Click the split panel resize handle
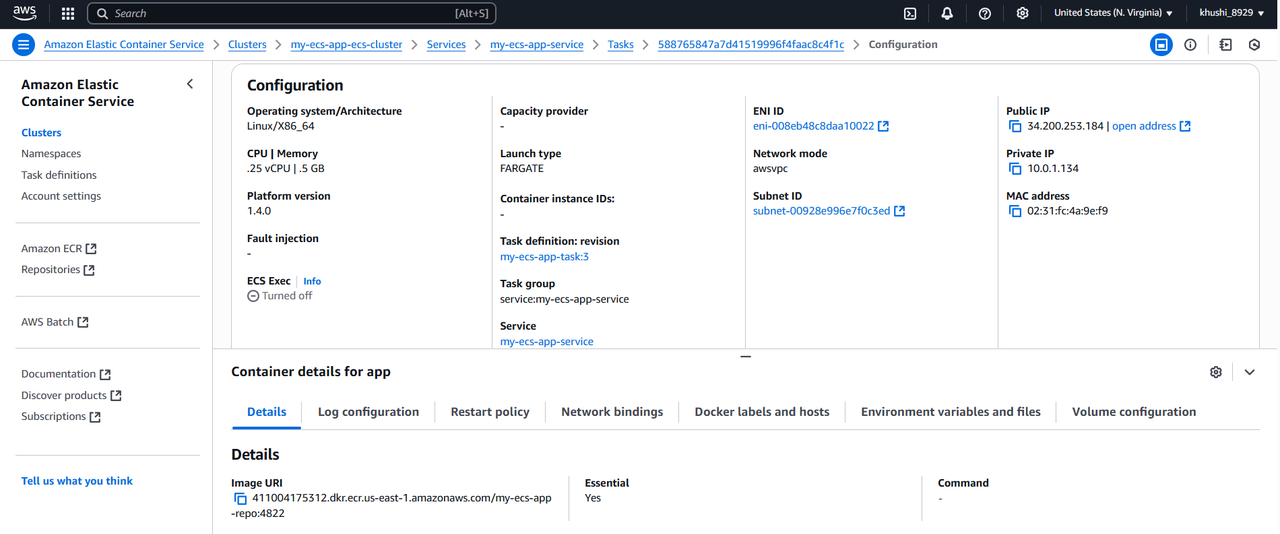 tap(745, 356)
